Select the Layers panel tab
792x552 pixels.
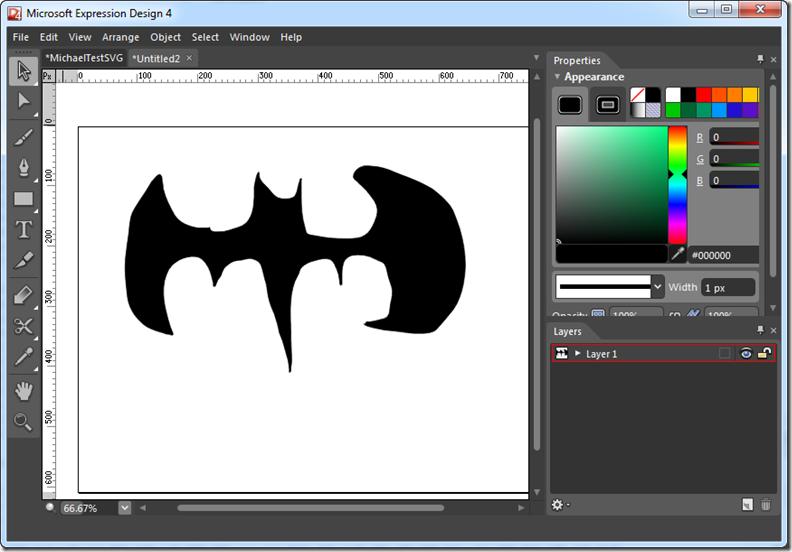click(x=567, y=331)
